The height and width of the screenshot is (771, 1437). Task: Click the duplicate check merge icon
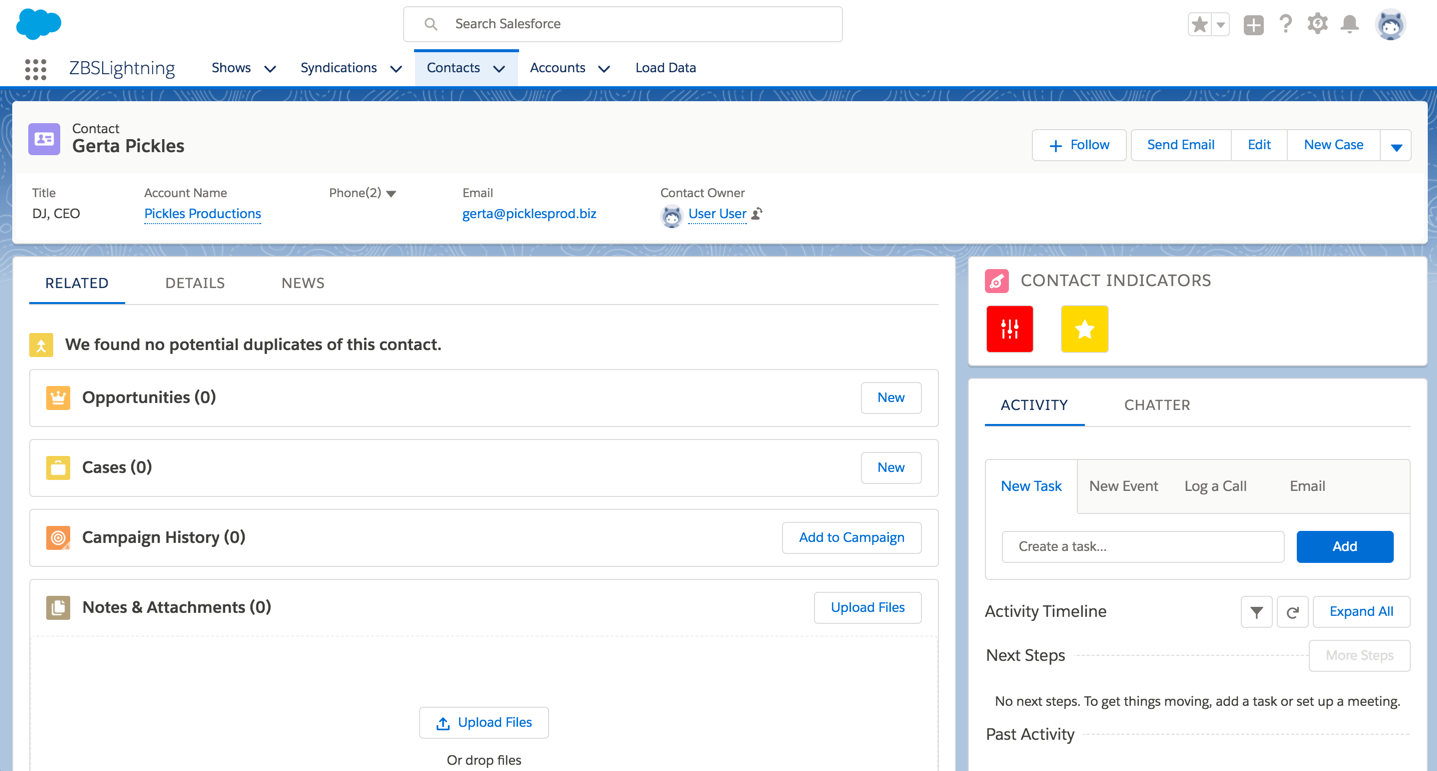41,345
